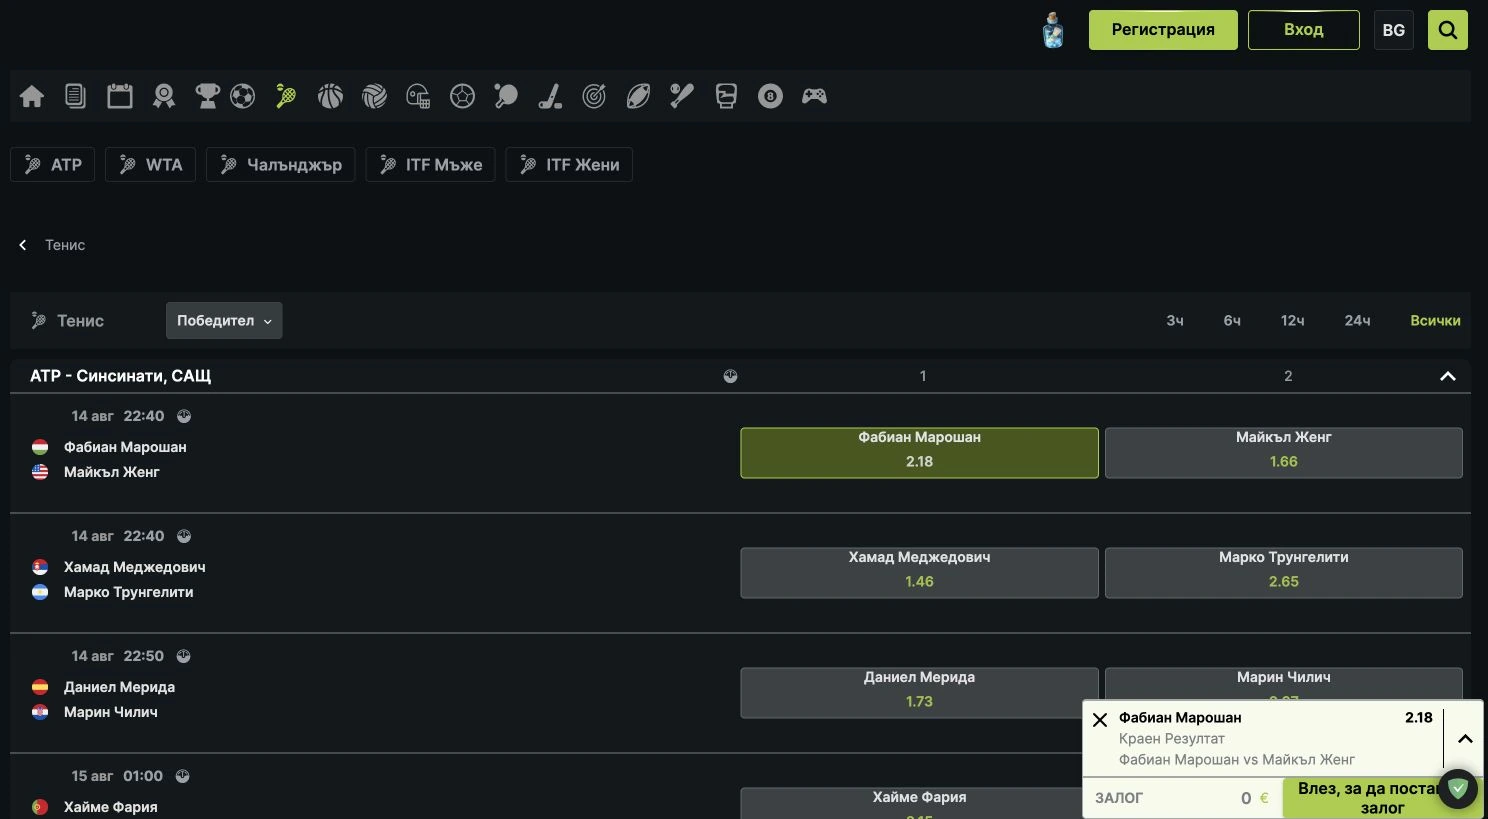Open Хайме Фария player name in match list
Image resolution: width=1488 pixels, height=819 pixels.
click(111, 807)
